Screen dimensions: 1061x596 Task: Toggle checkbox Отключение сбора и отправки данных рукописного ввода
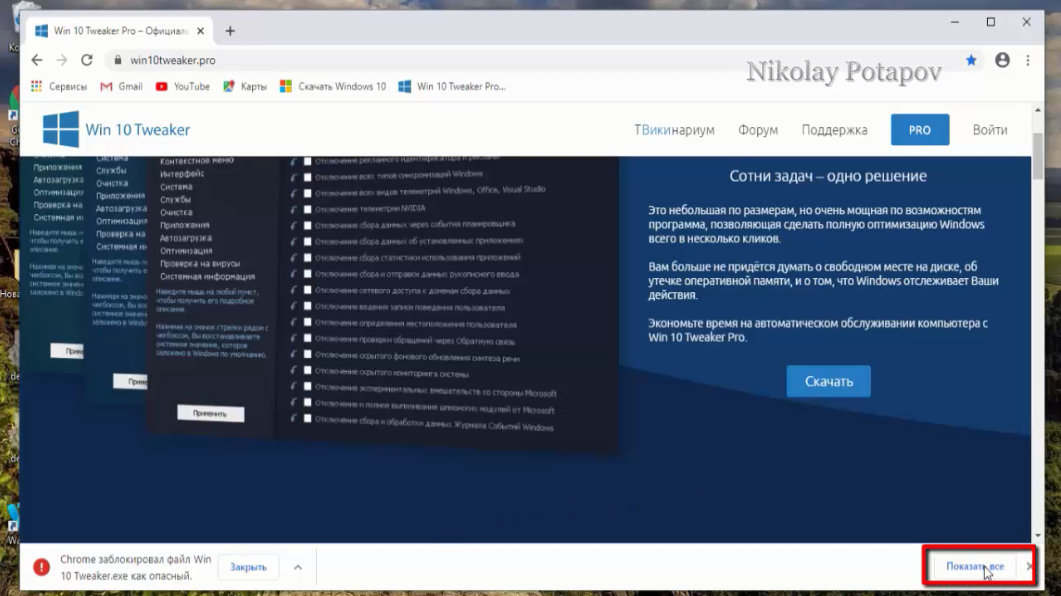[307, 274]
